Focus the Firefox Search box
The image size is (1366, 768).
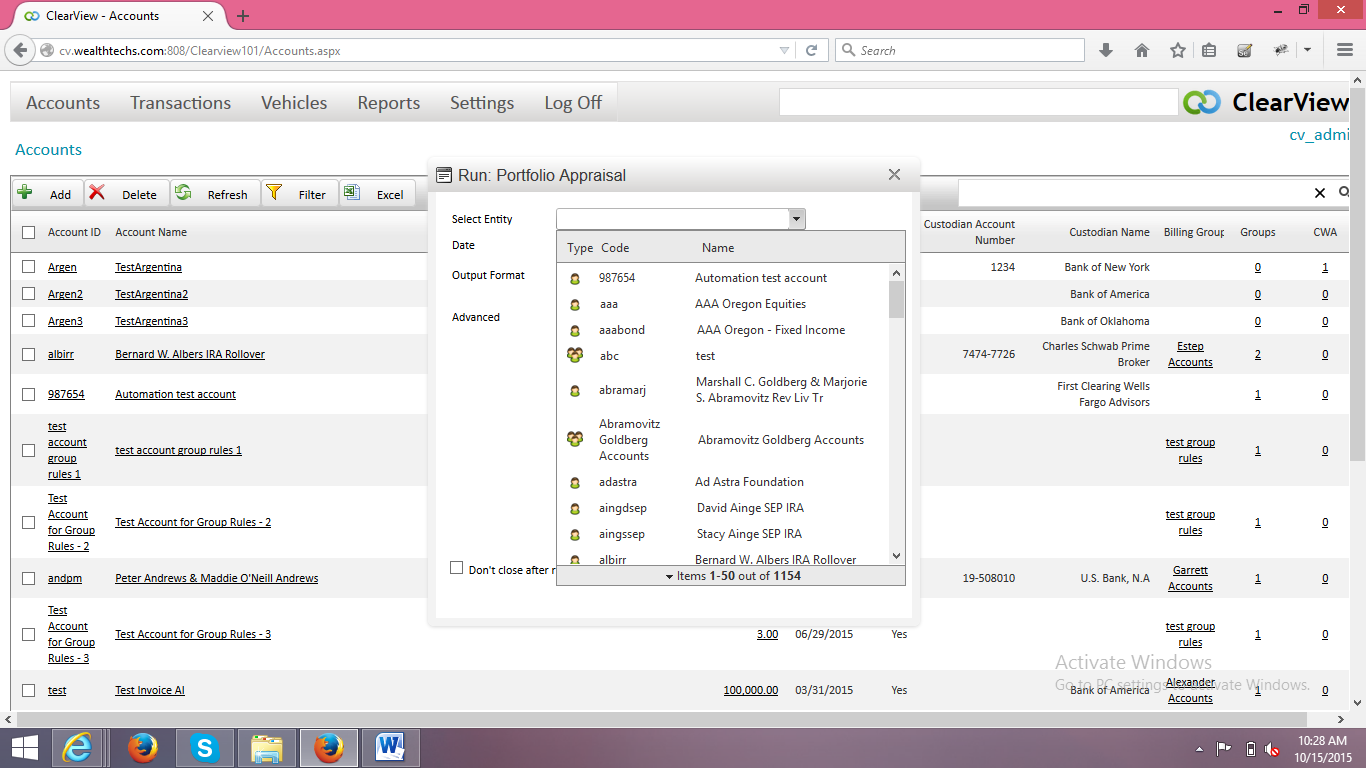click(960, 50)
